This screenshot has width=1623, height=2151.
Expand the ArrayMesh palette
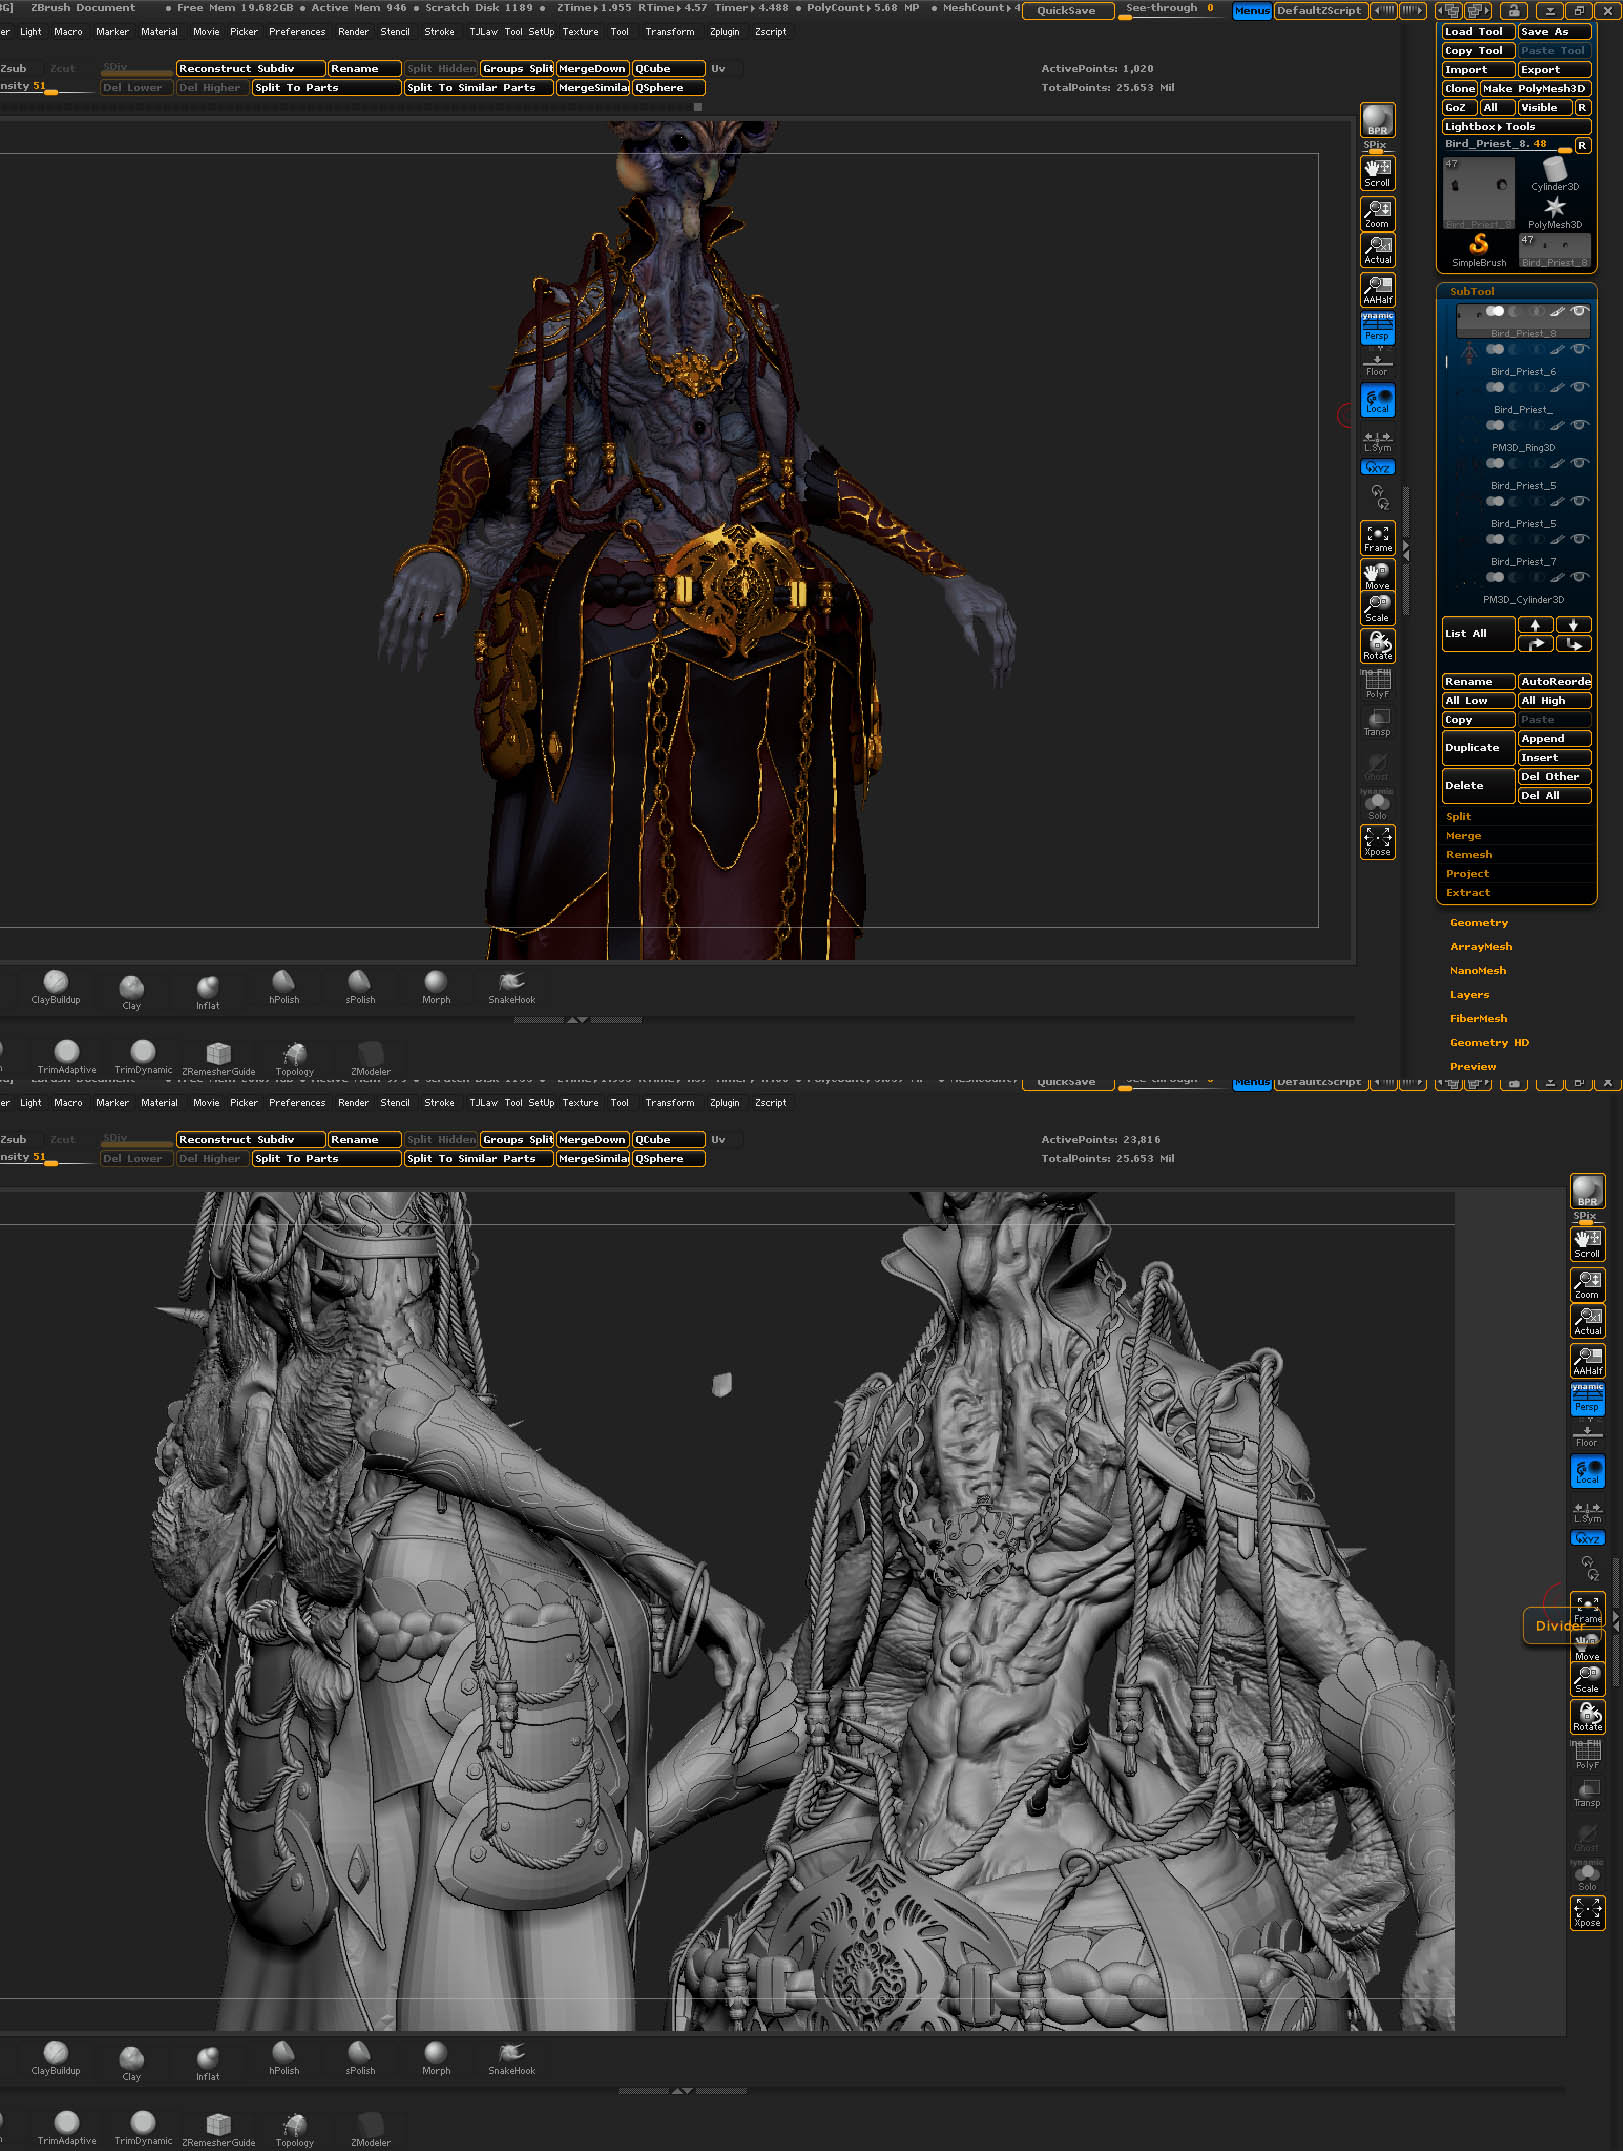(x=1481, y=946)
